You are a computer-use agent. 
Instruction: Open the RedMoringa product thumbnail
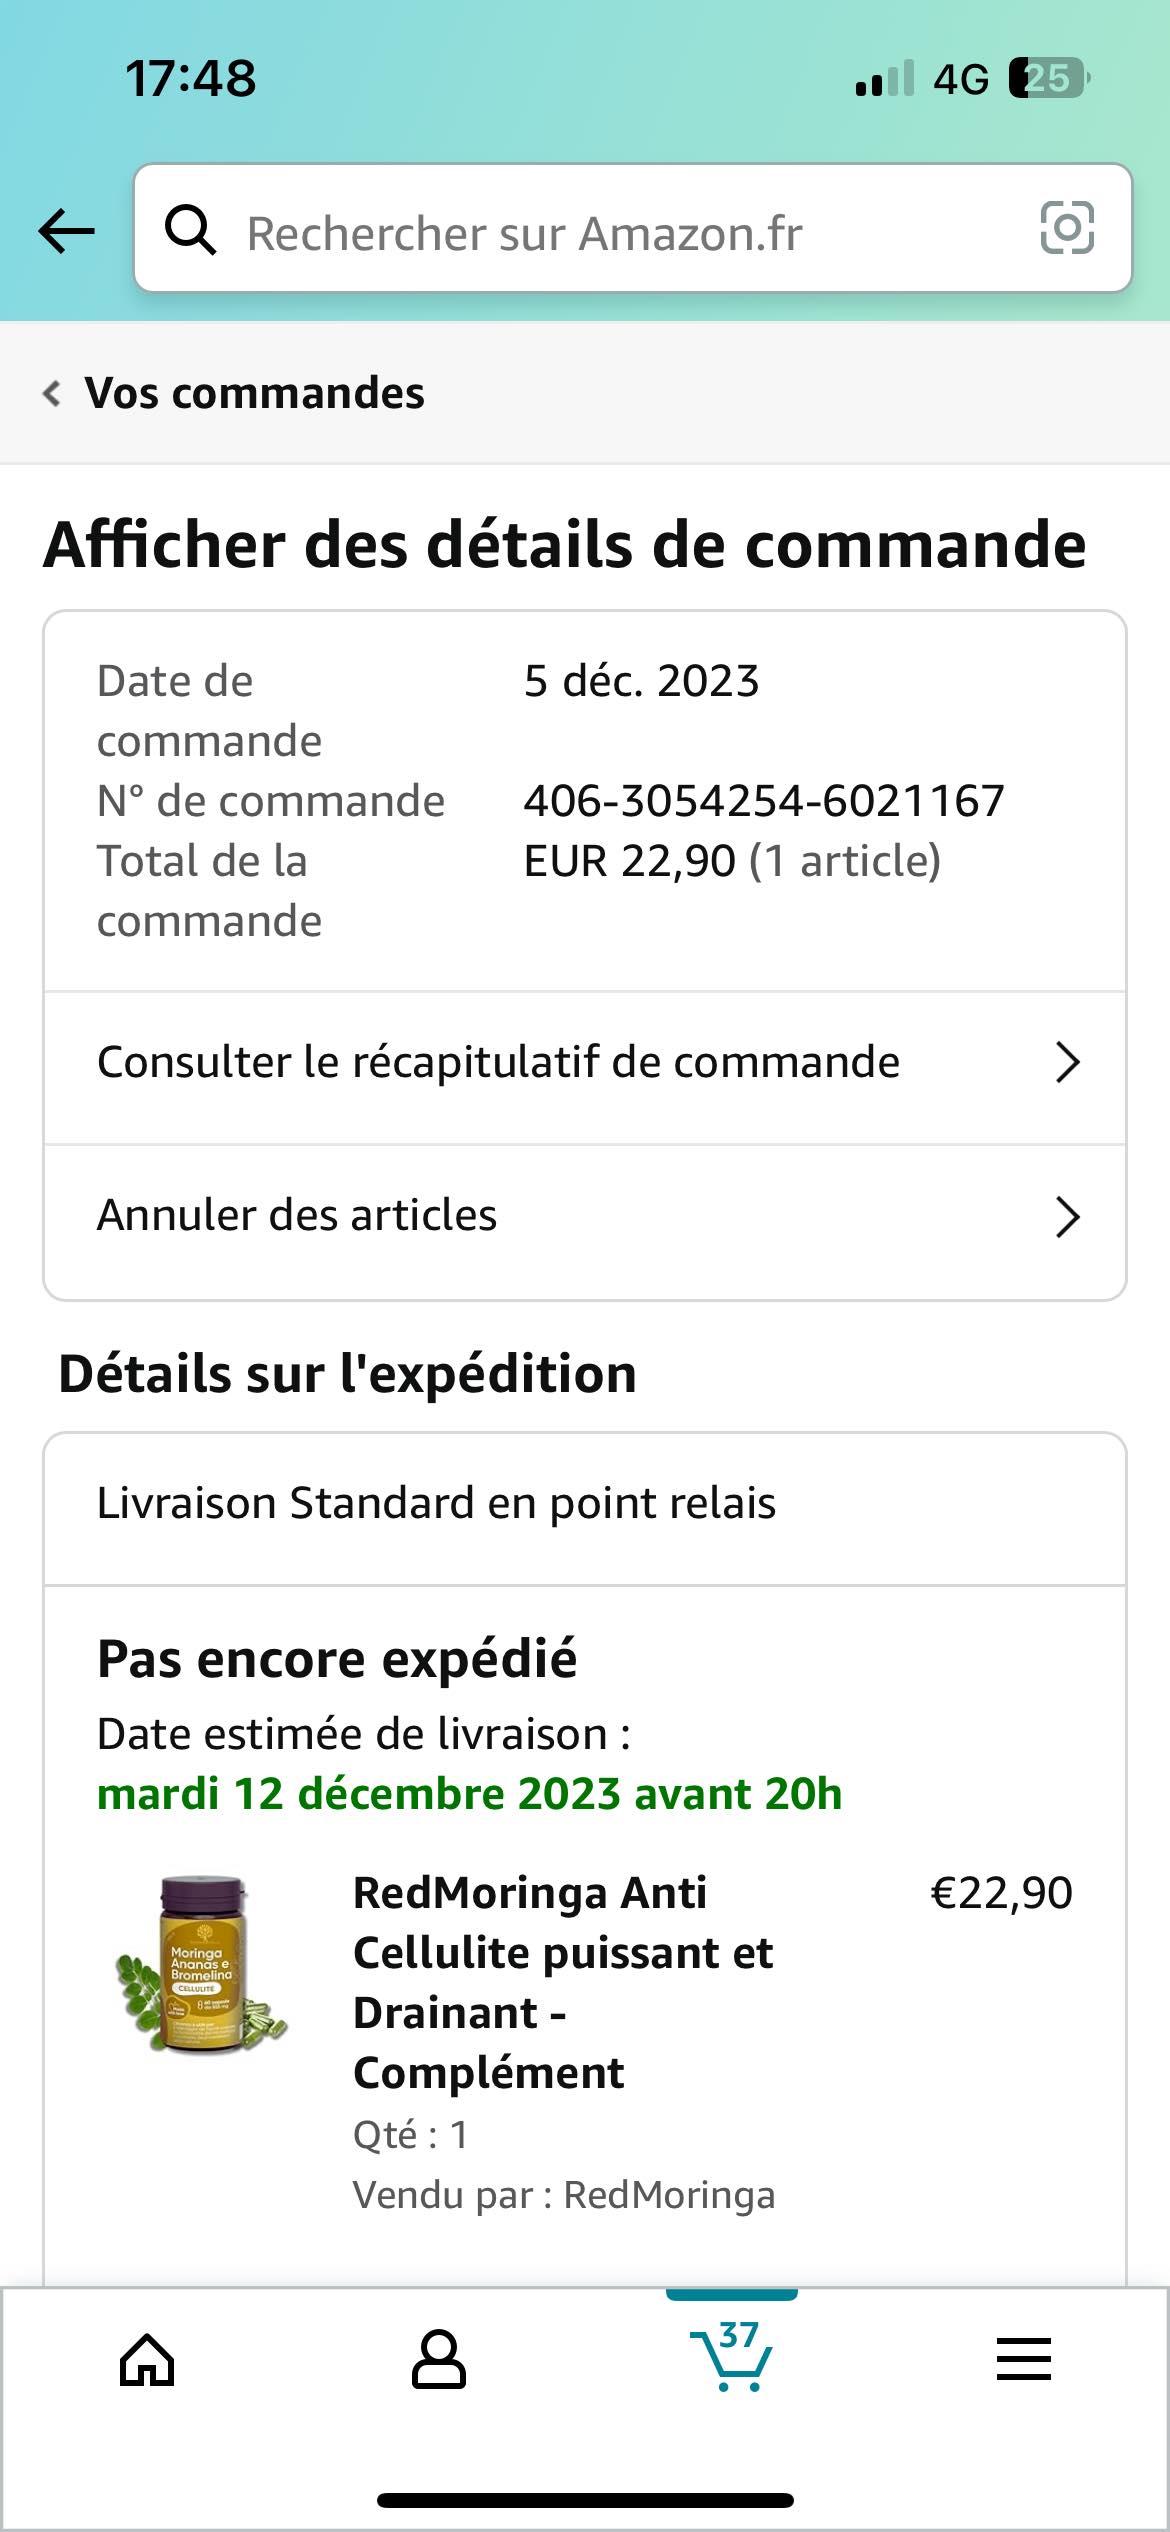[x=202, y=1966]
